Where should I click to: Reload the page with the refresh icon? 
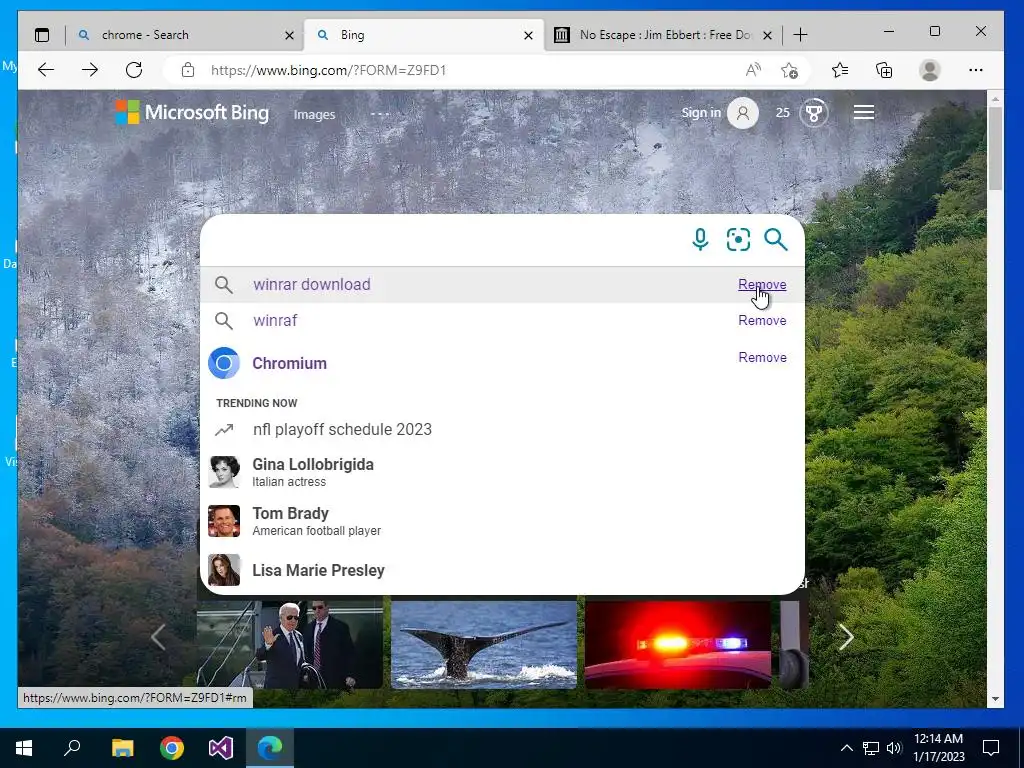[x=134, y=70]
